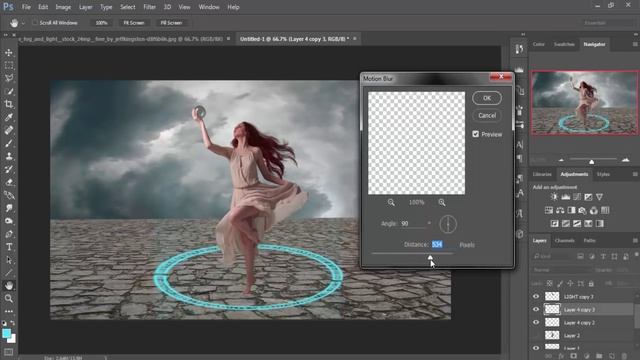The height and width of the screenshot is (360, 640).
Task: Open the foreground cyan color swatch
Action: [x=7, y=333]
